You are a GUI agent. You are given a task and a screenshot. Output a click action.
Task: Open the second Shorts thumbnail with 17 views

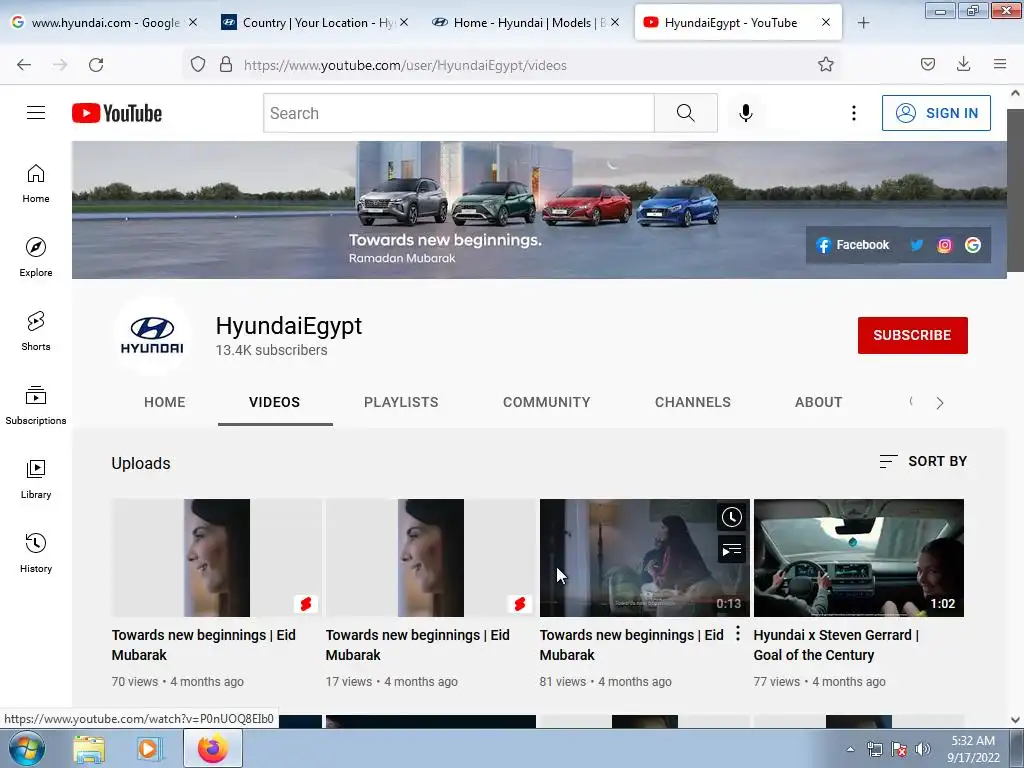click(x=431, y=558)
